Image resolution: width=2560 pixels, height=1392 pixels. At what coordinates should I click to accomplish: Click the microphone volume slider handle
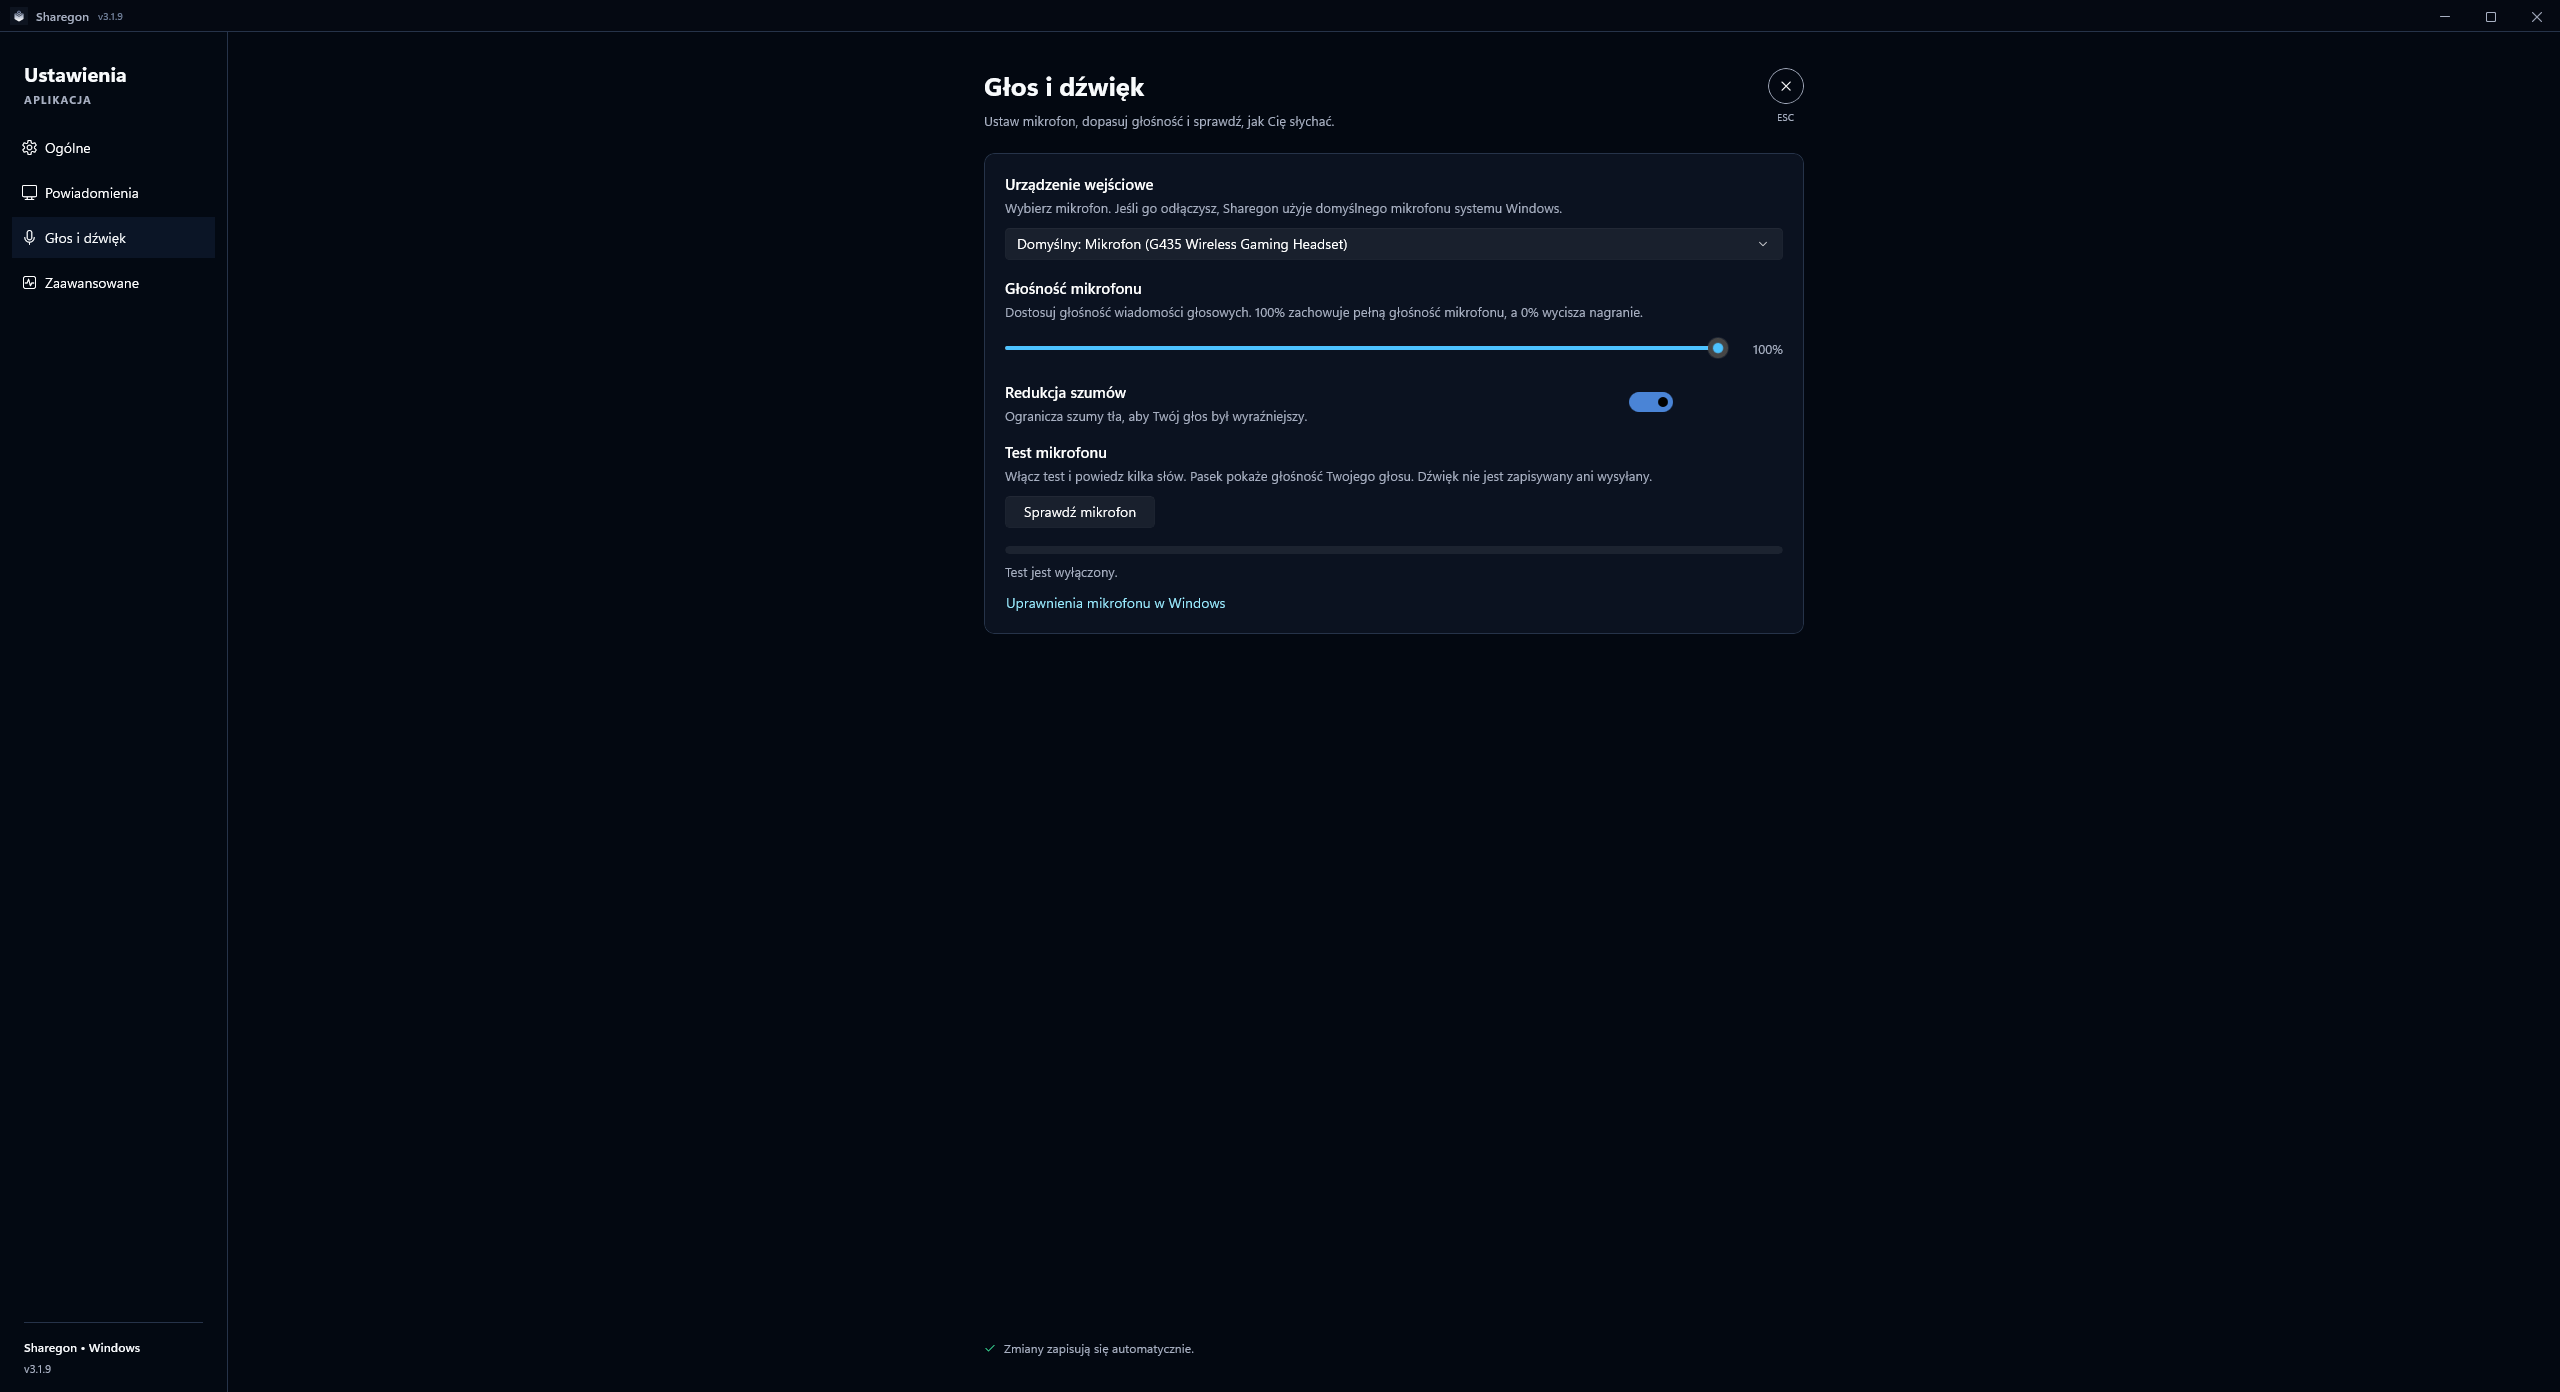(1717, 349)
